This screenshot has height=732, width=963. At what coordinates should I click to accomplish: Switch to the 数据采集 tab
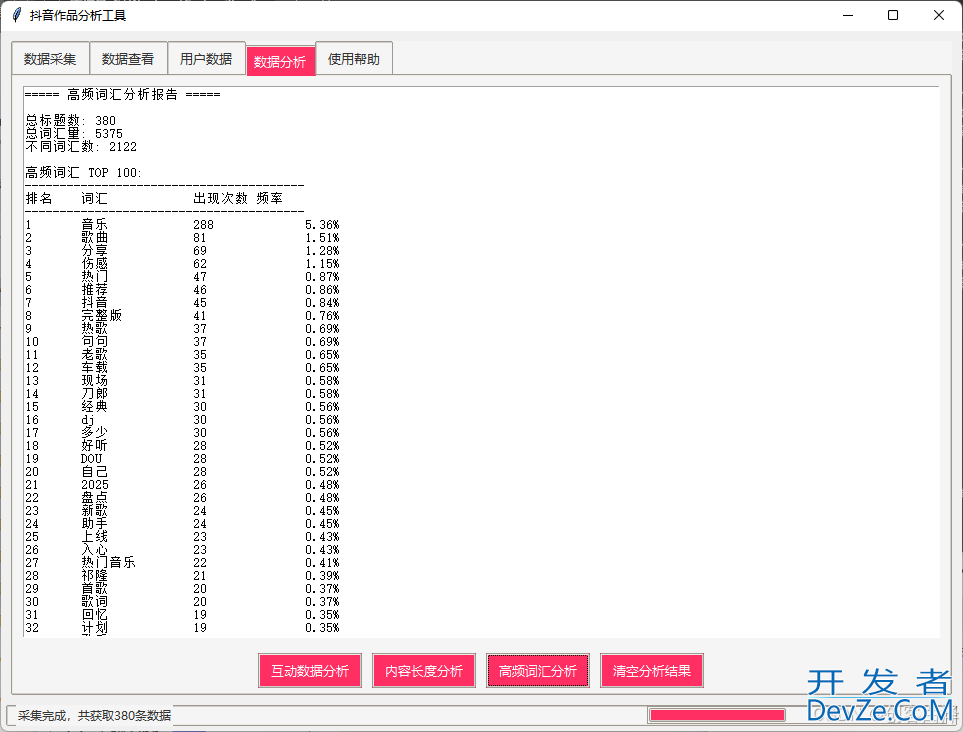[x=50, y=59]
